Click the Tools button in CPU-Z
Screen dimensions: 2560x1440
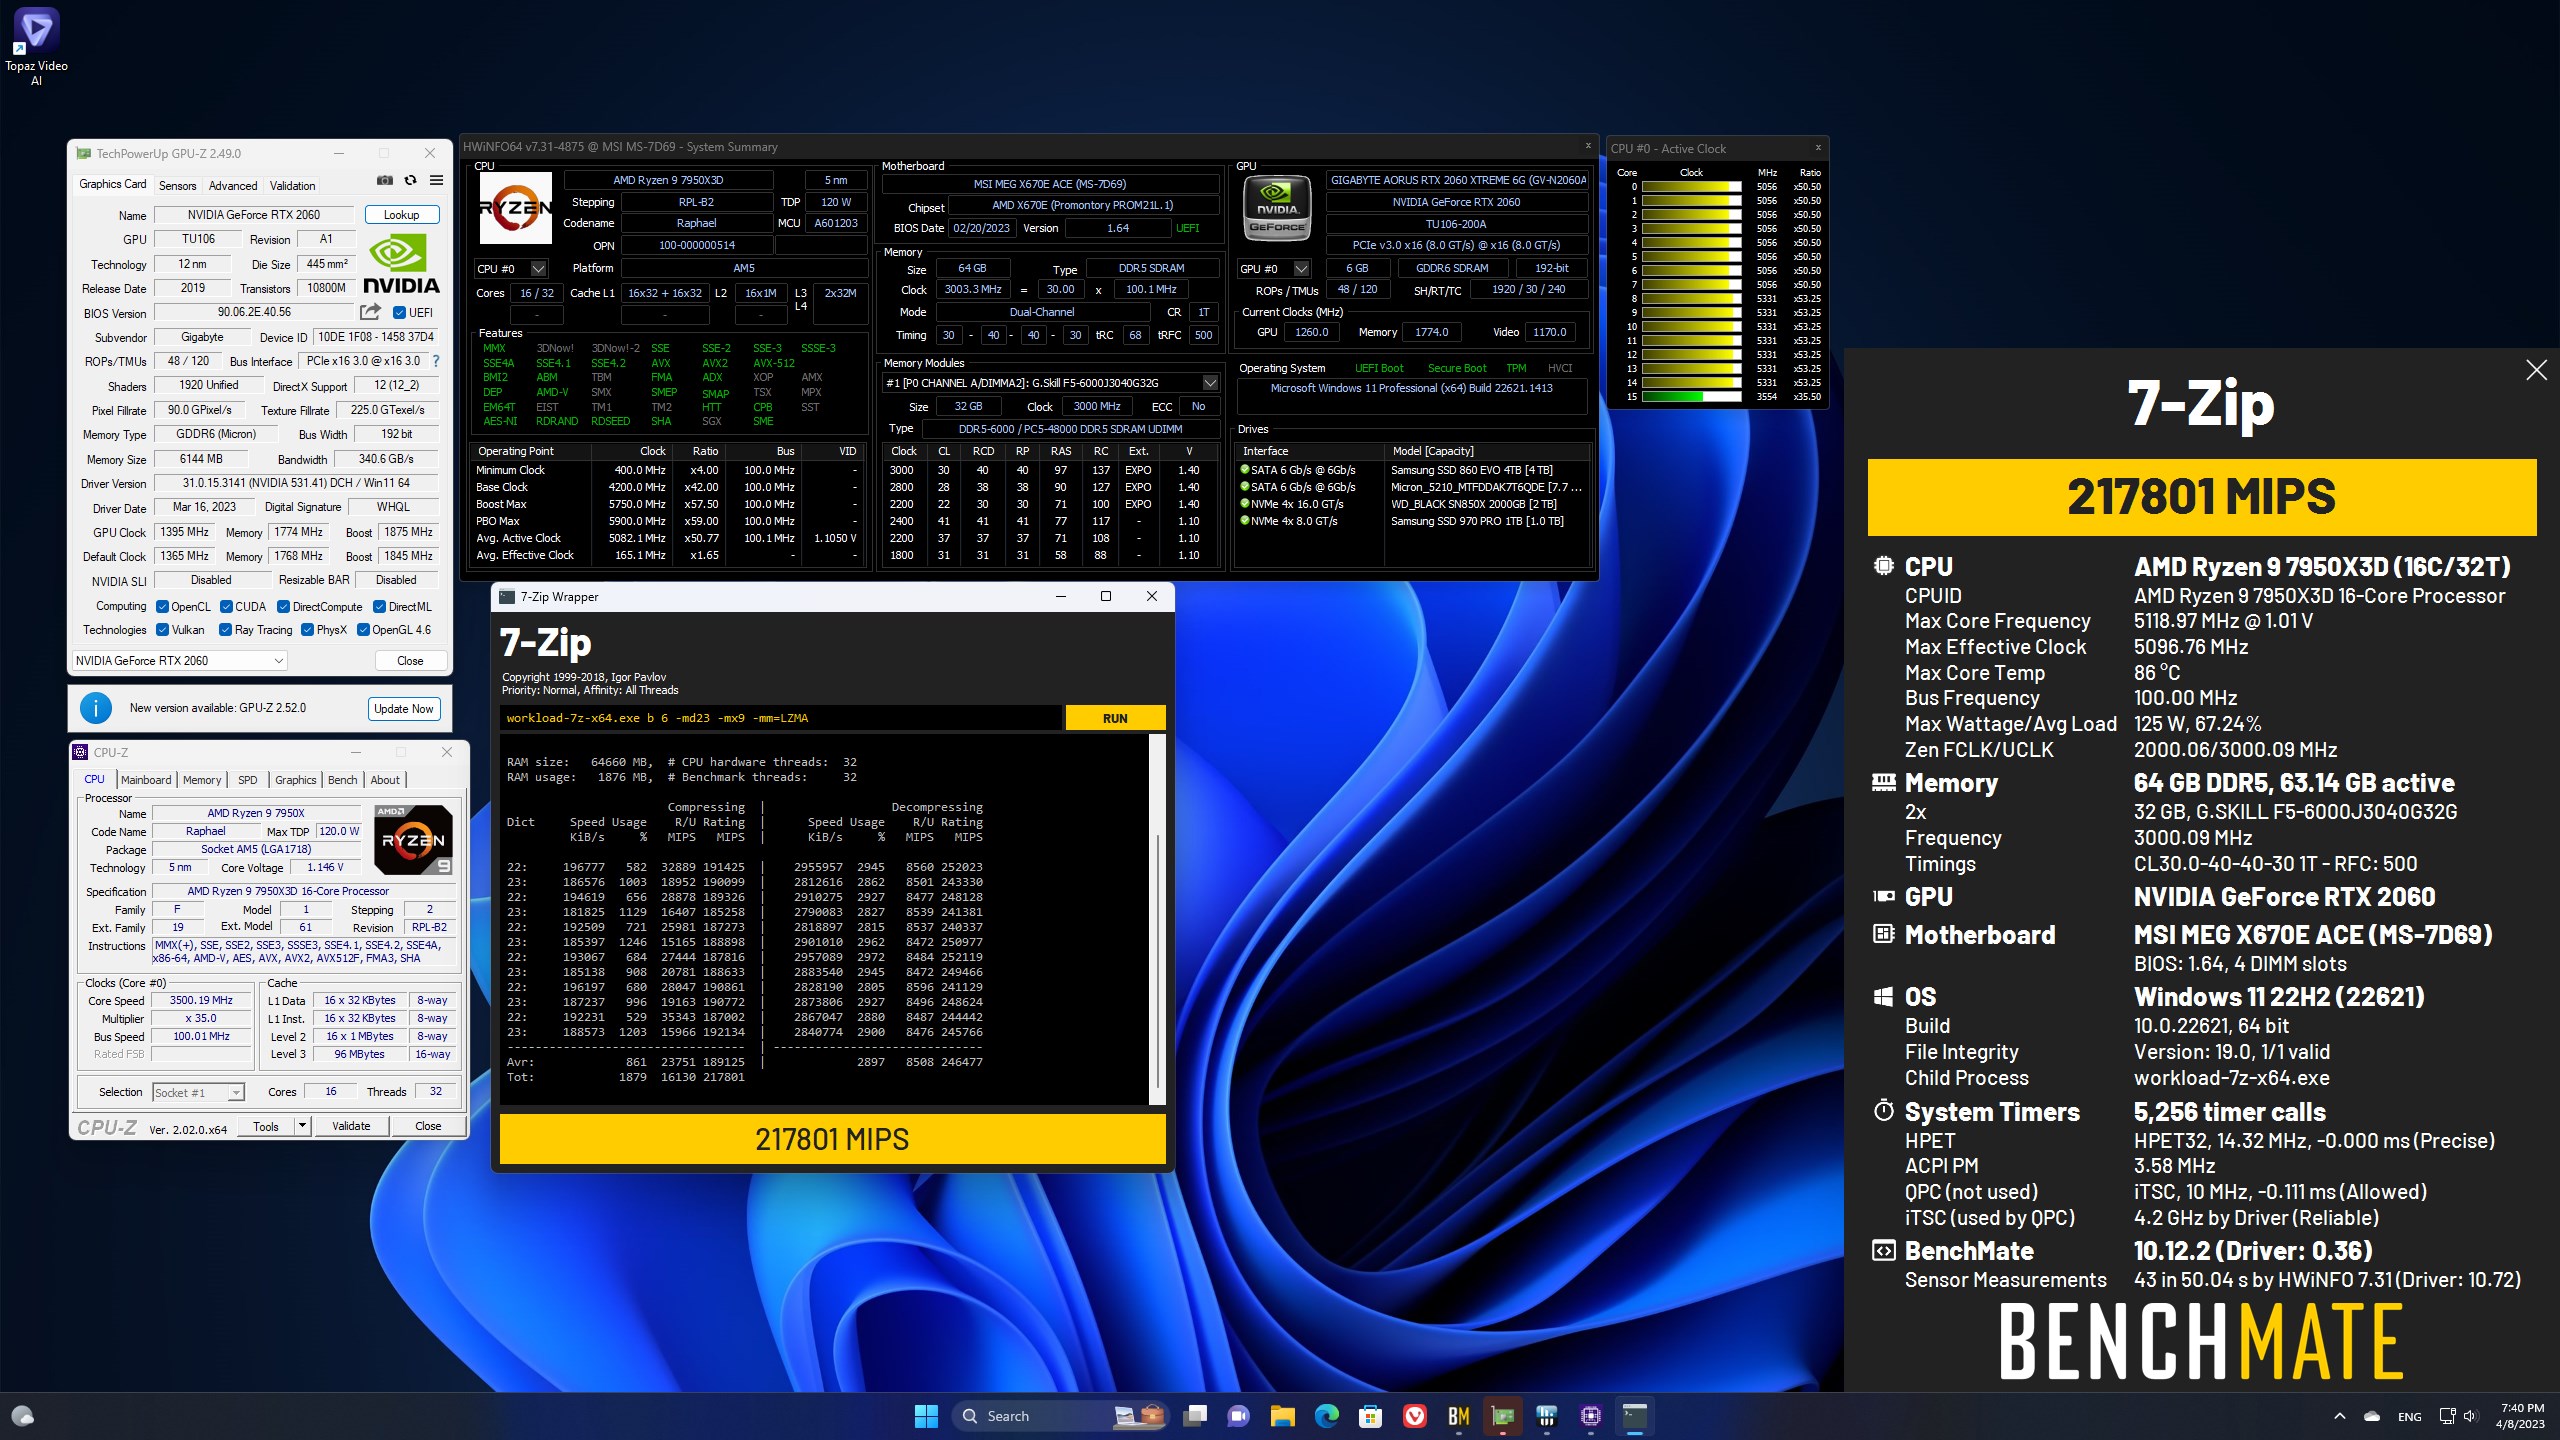point(266,1126)
